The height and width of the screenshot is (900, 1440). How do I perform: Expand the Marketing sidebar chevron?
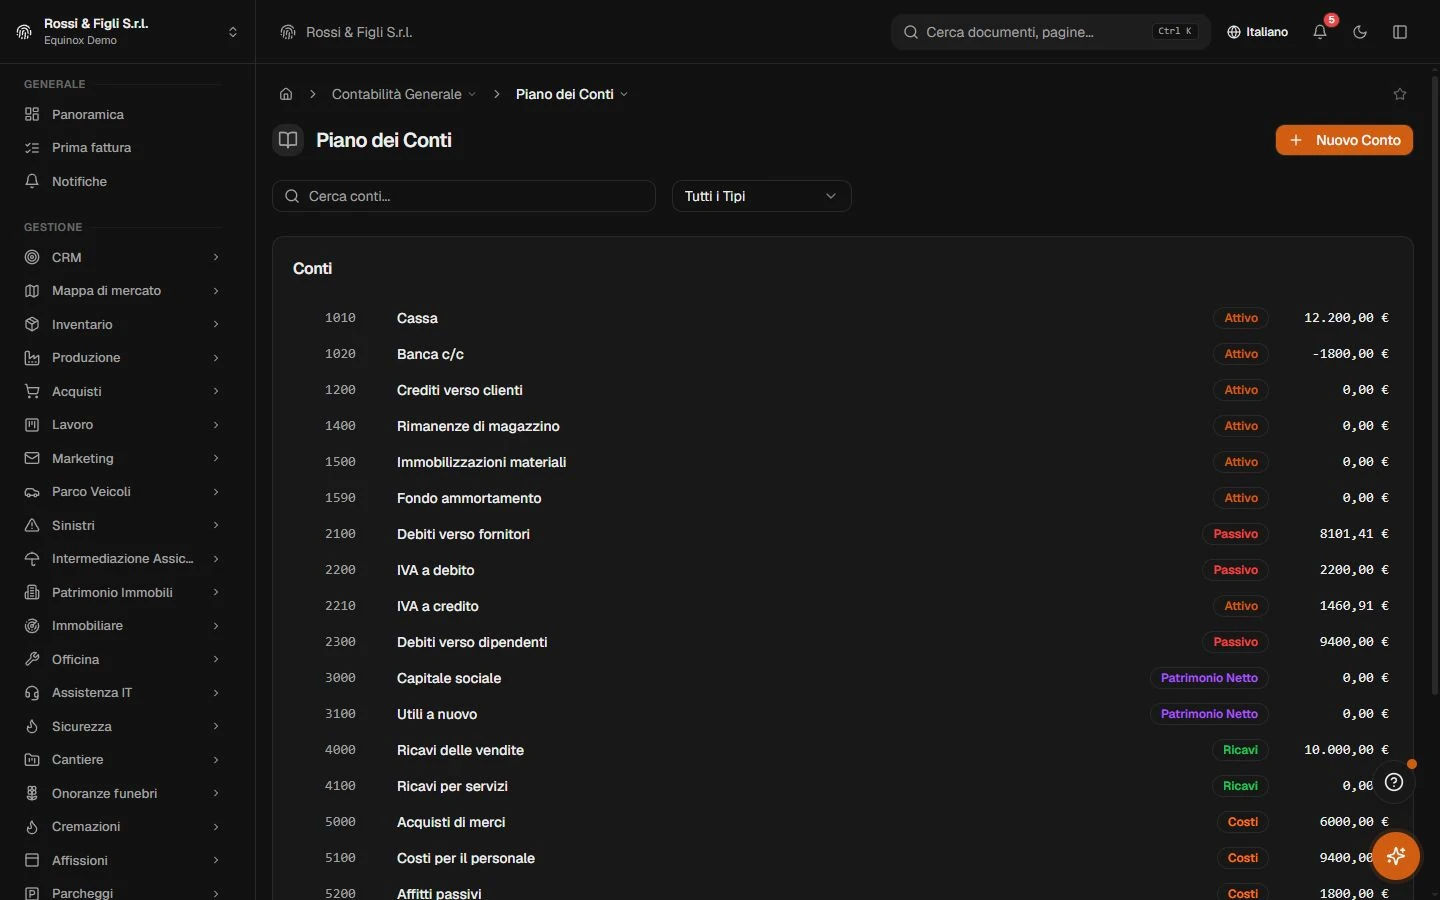tap(216, 458)
